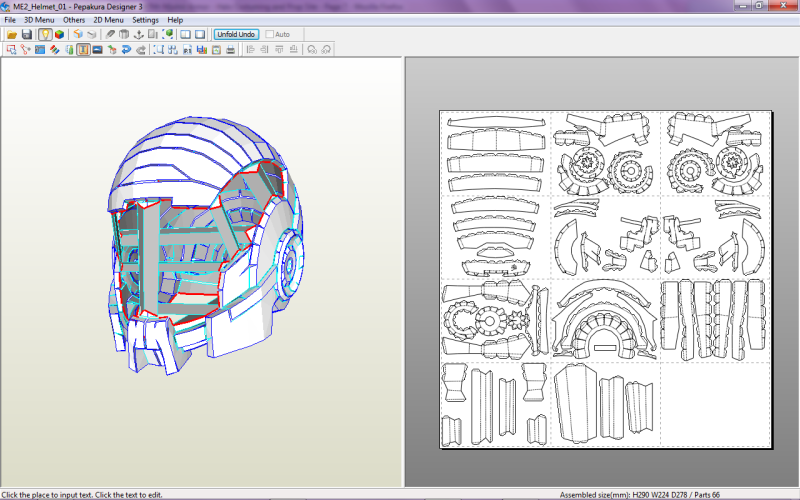Image resolution: width=800 pixels, height=500 pixels.
Task: Click the R1 labeled icon
Action: point(187,49)
